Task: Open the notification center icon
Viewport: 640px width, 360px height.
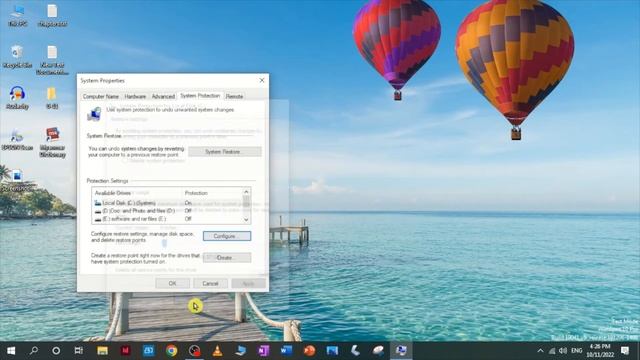Action: [625, 350]
